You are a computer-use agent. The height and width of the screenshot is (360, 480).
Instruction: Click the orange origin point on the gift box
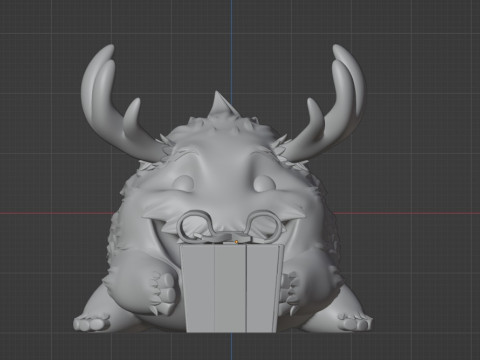pos(236,242)
